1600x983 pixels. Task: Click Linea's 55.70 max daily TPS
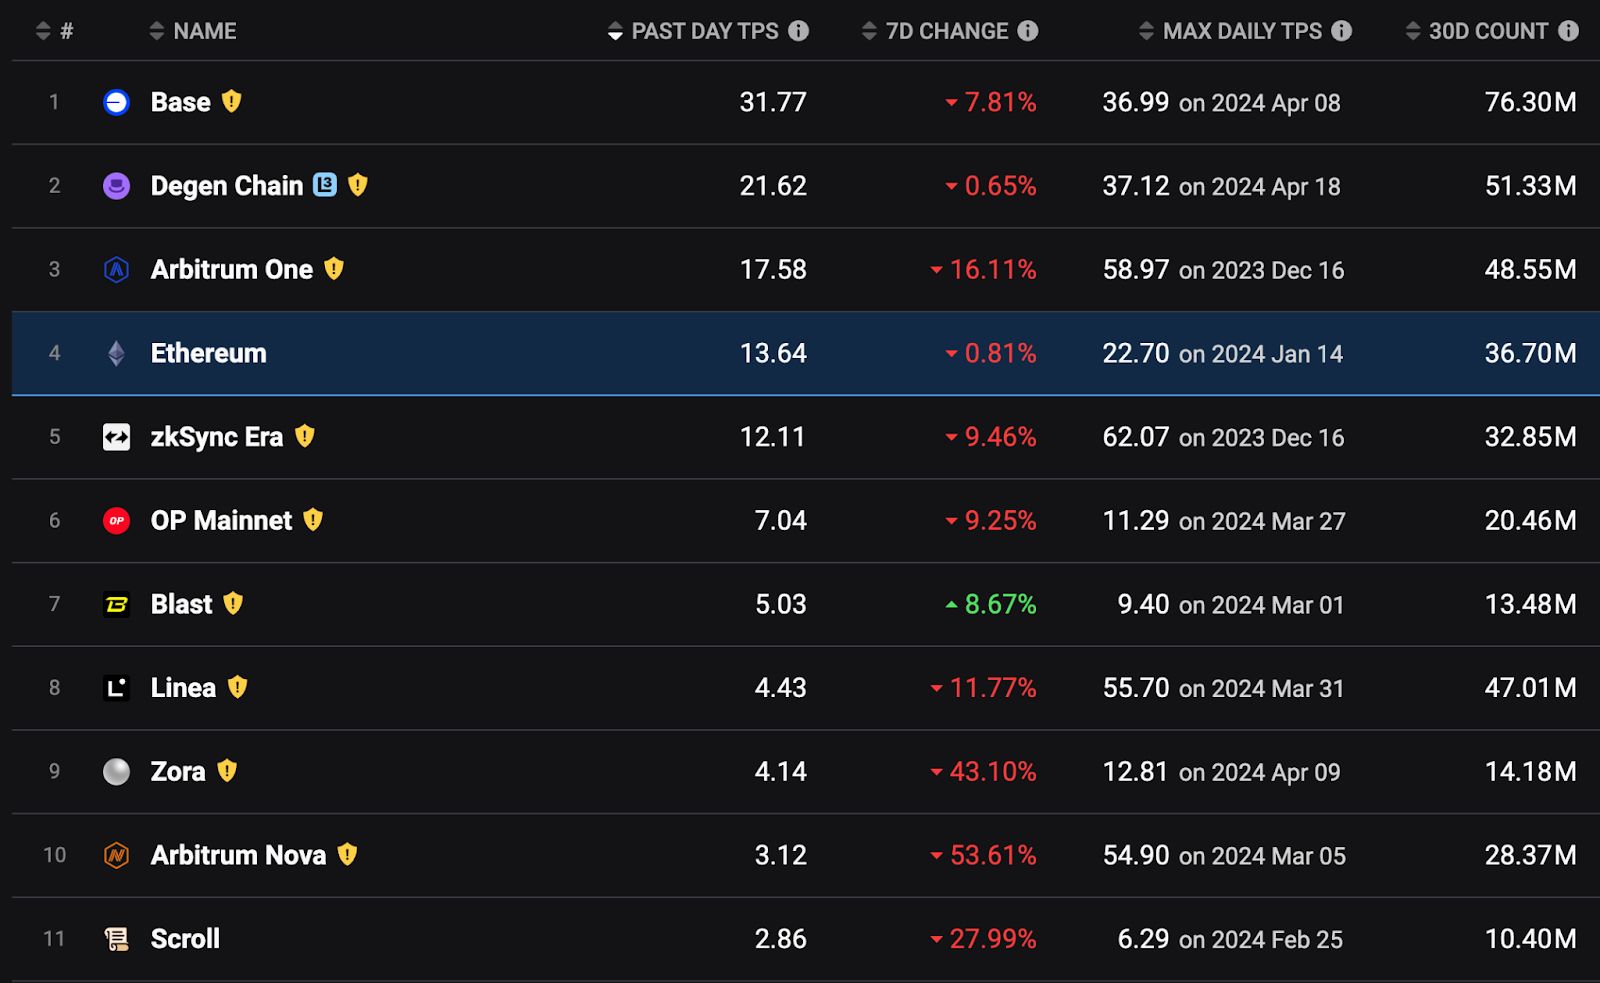(1136, 688)
